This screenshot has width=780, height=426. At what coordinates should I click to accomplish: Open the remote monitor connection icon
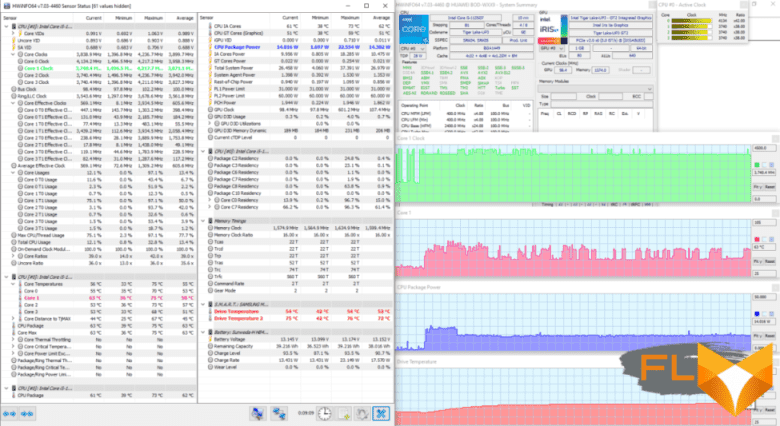click(x=258, y=414)
